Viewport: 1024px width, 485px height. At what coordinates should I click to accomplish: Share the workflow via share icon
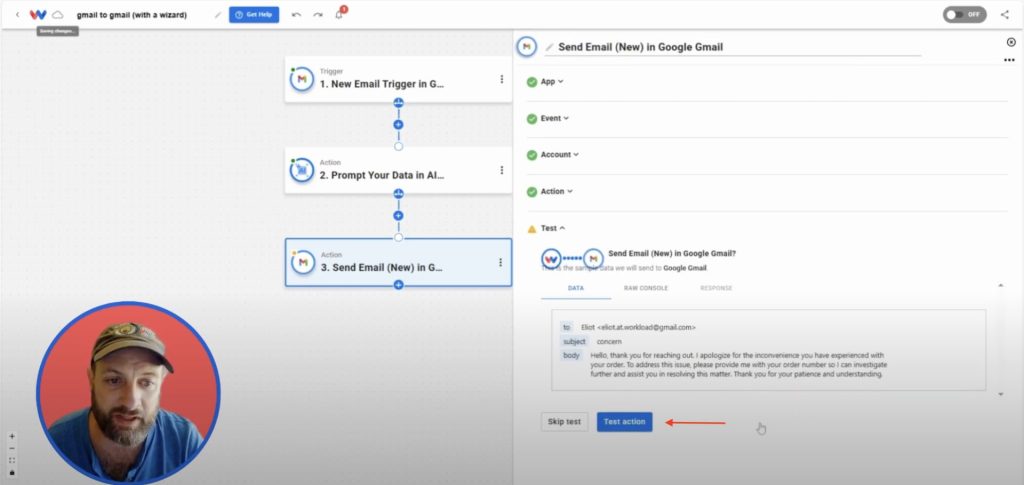1004,14
